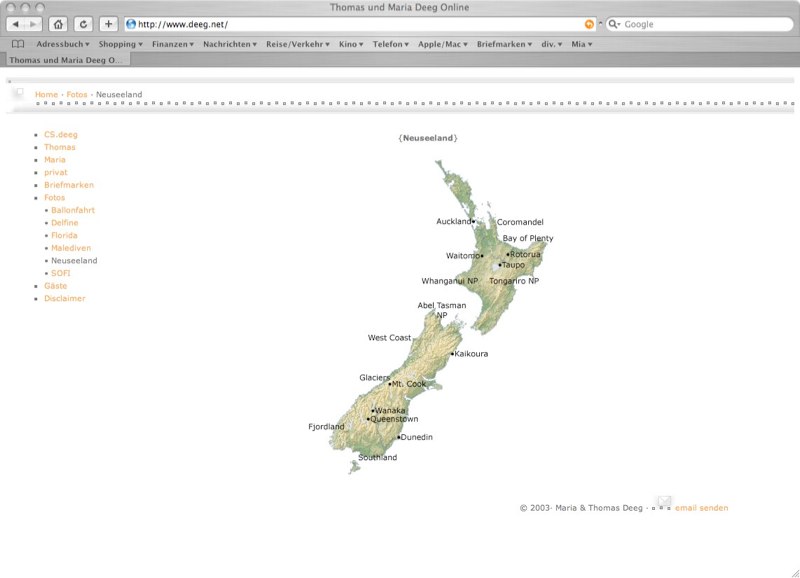800x578 pixels.
Task: Open the Briefmarken bookmarks folder
Action: coord(505,44)
